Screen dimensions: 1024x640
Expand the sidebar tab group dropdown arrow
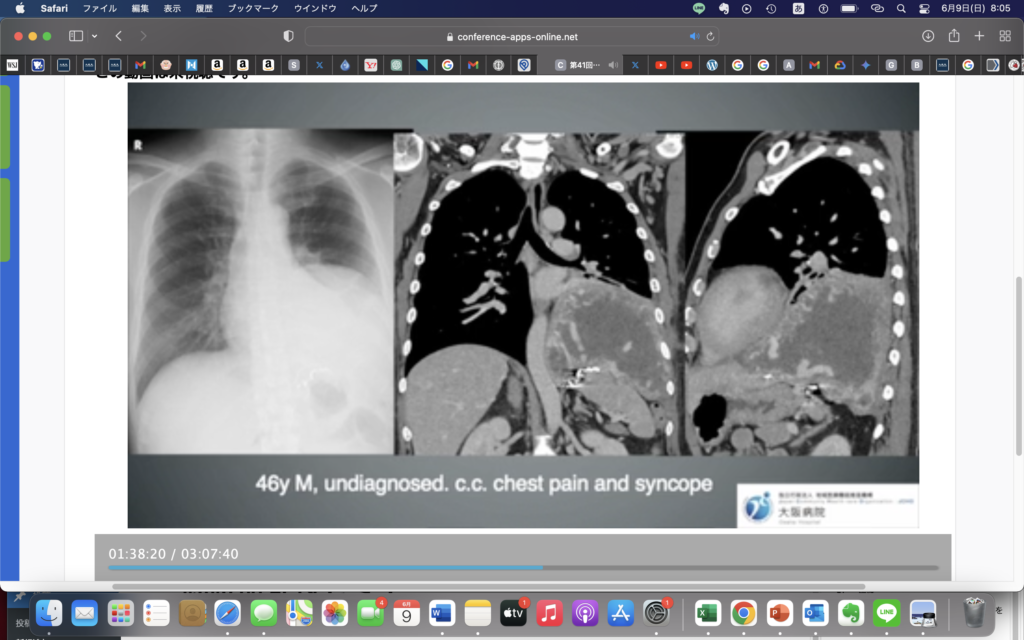[94, 36]
